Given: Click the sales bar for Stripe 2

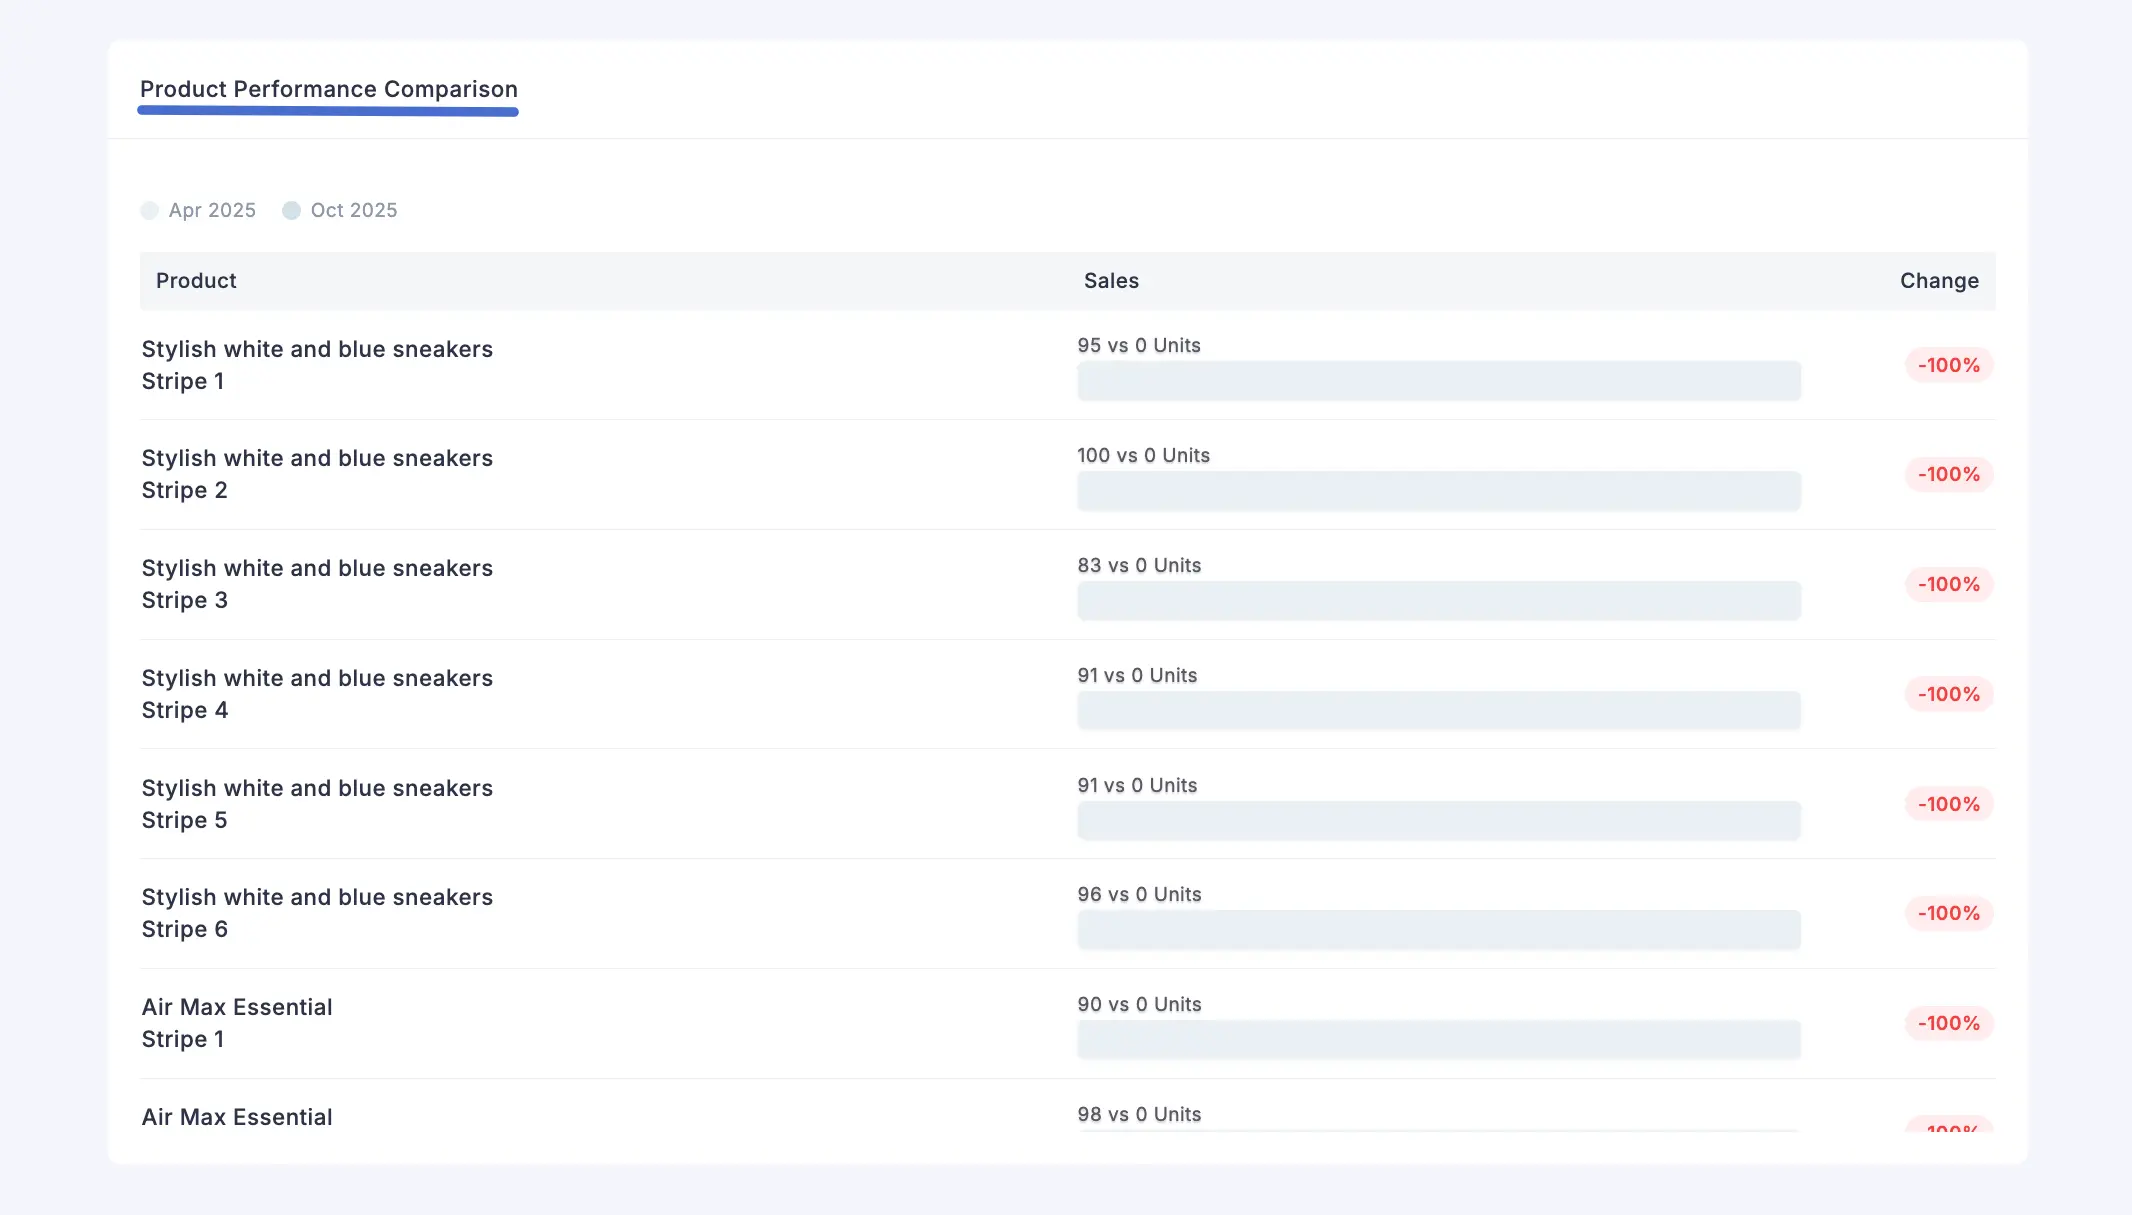Looking at the screenshot, I should 1438,491.
